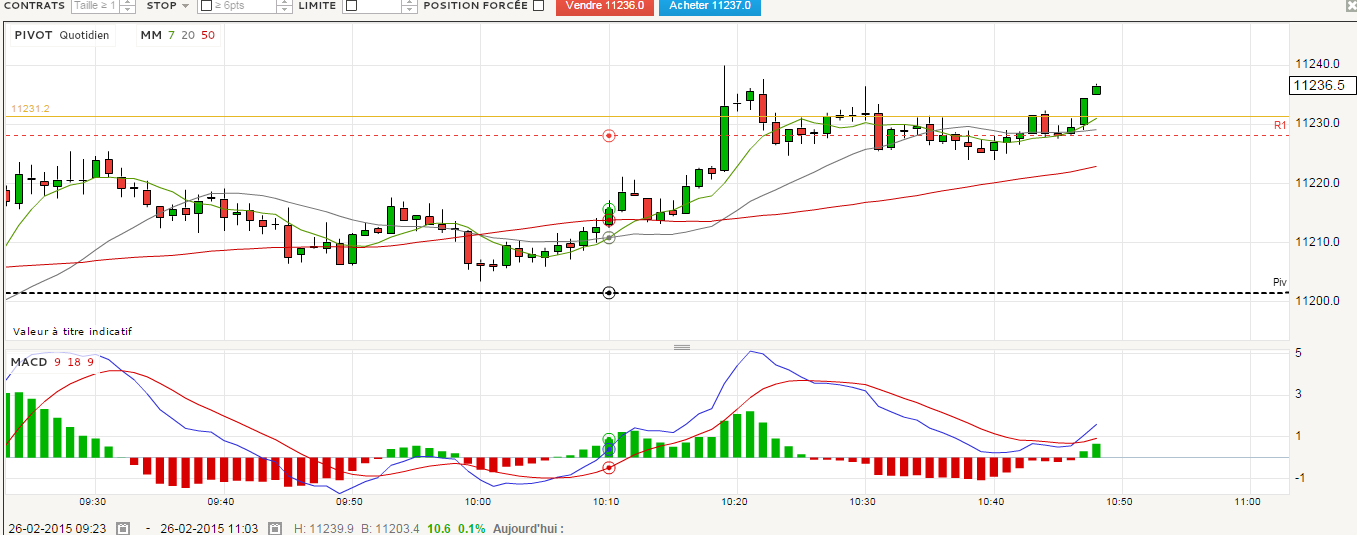
Task: Tick the Position forcée checkbox
Action: pos(538,6)
